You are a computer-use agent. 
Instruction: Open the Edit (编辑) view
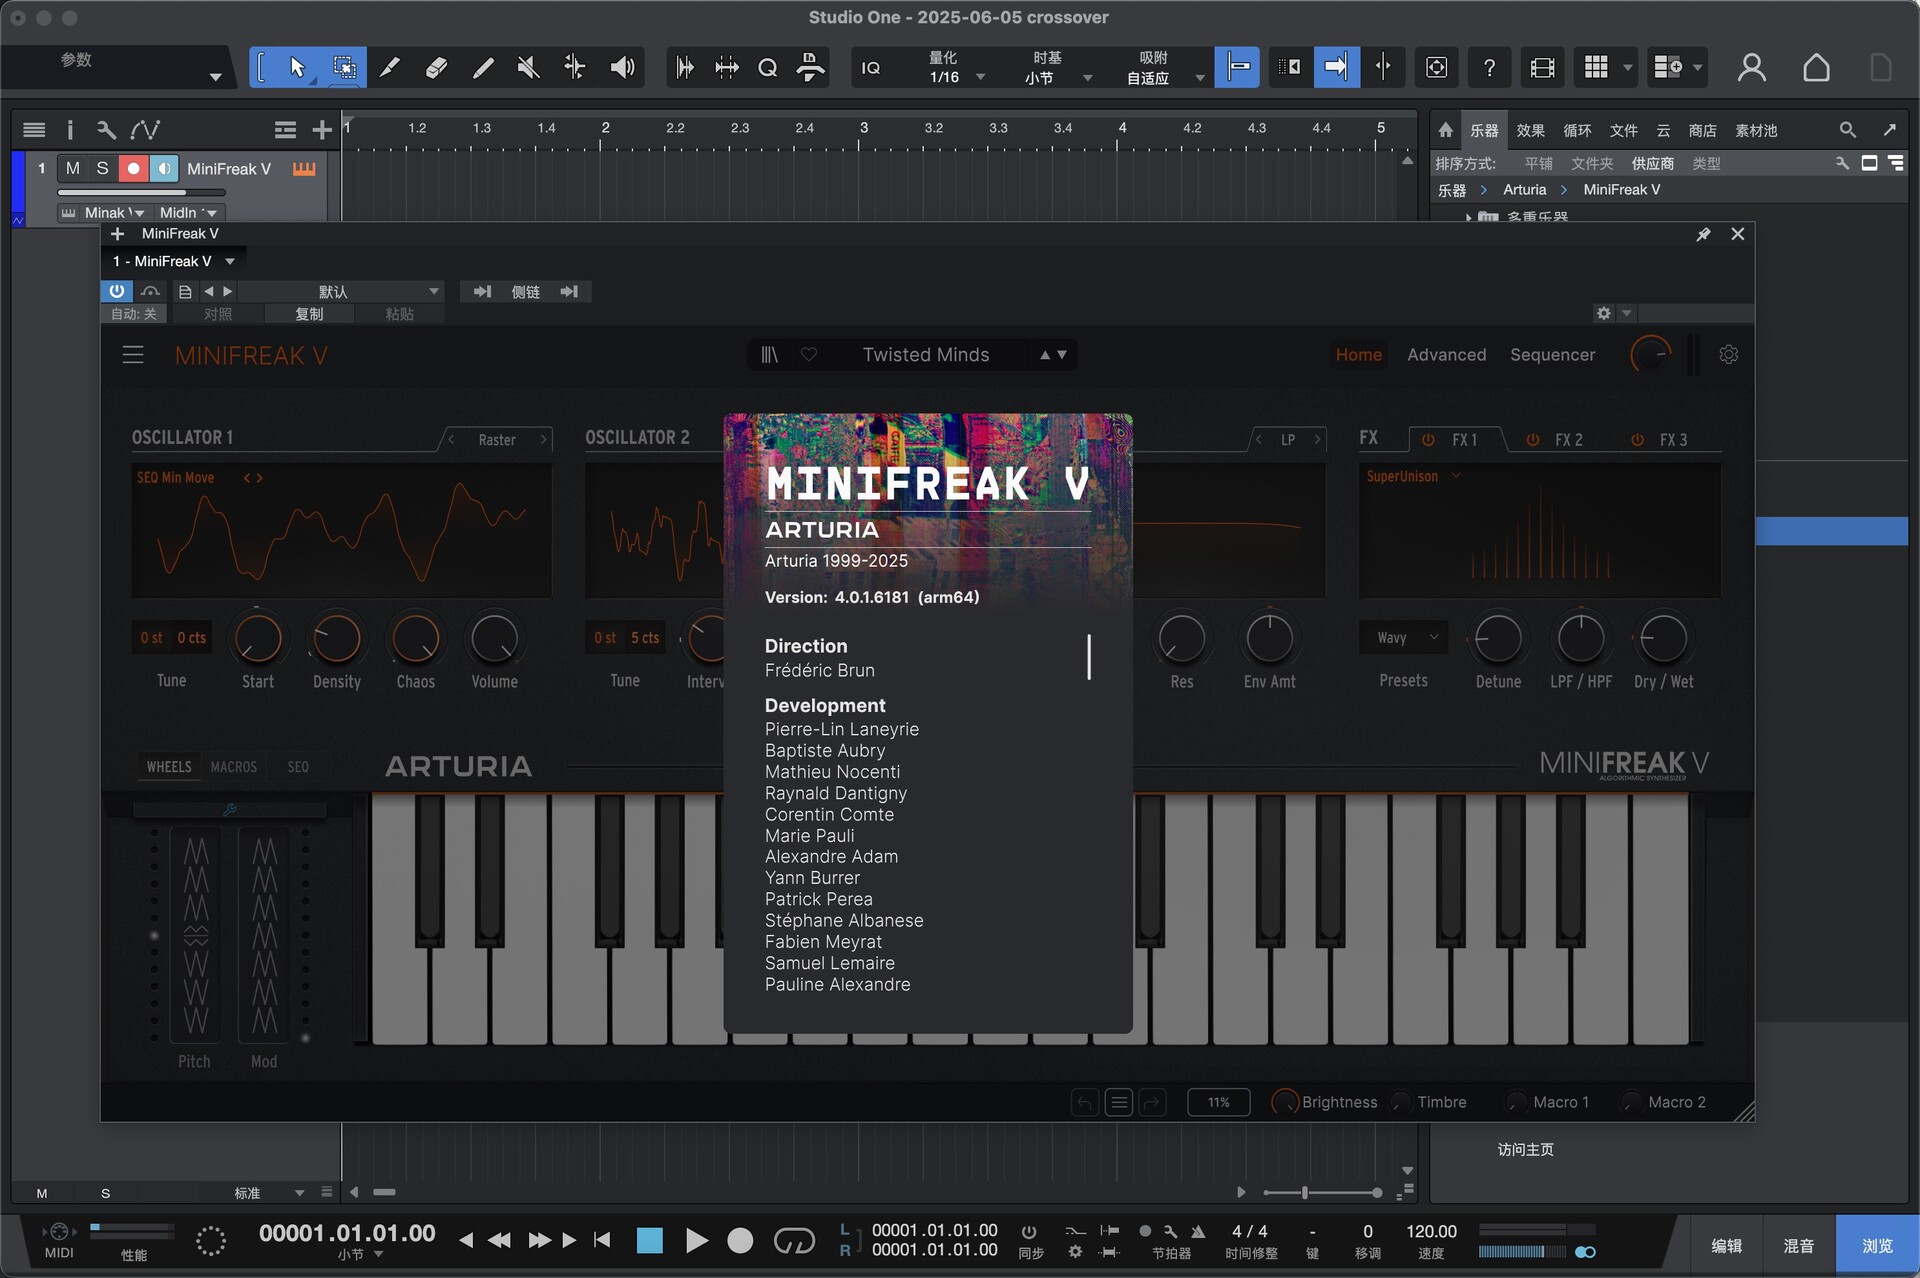click(1726, 1246)
